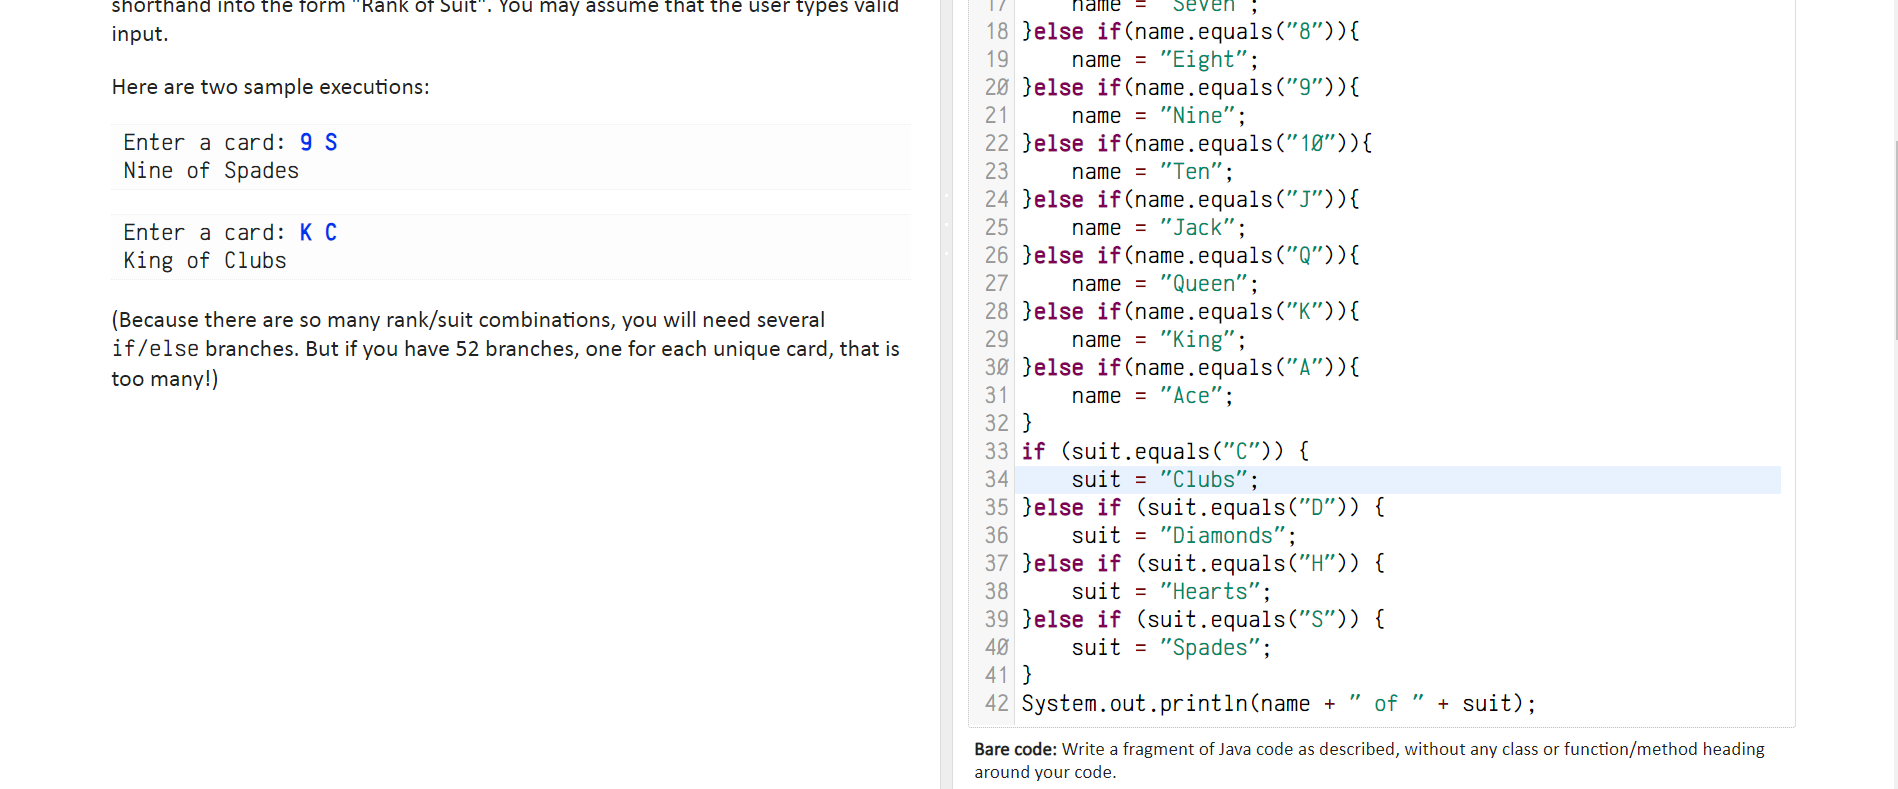Click code line 24 equals "J"
1898x789 pixels.
(x=1190, y=199)
